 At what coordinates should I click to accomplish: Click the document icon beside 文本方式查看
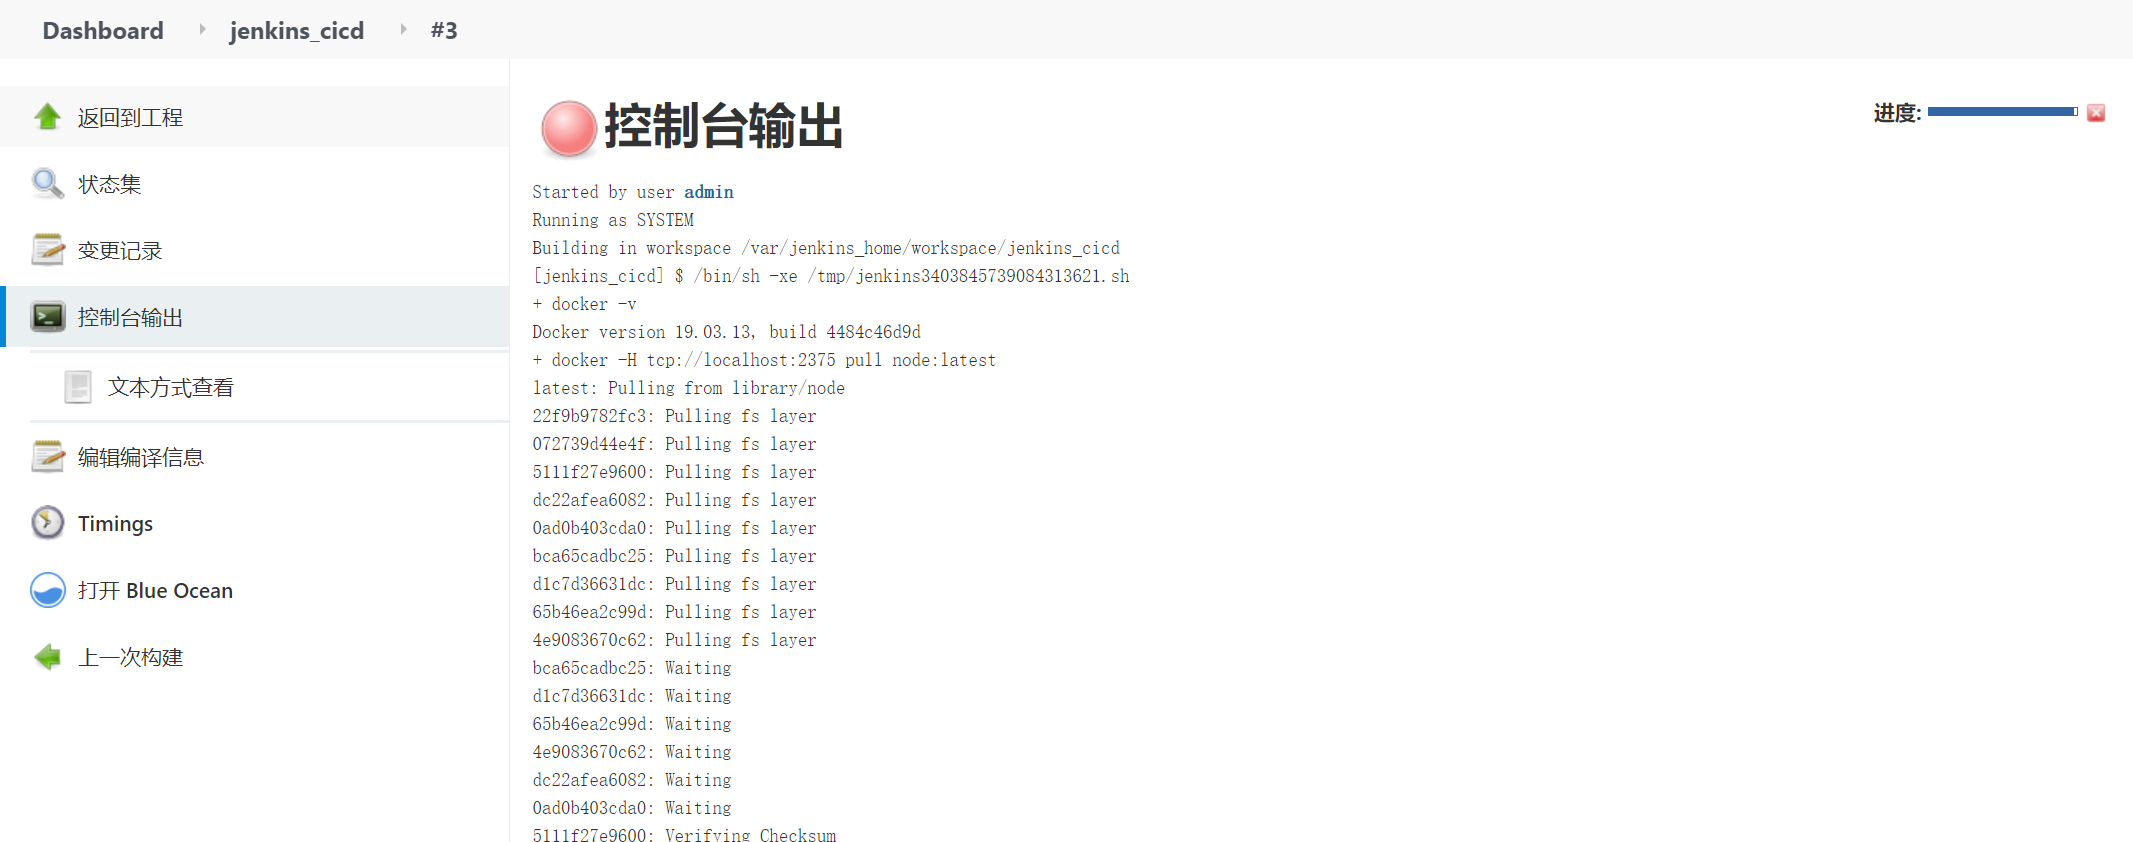tap(78, 387)
